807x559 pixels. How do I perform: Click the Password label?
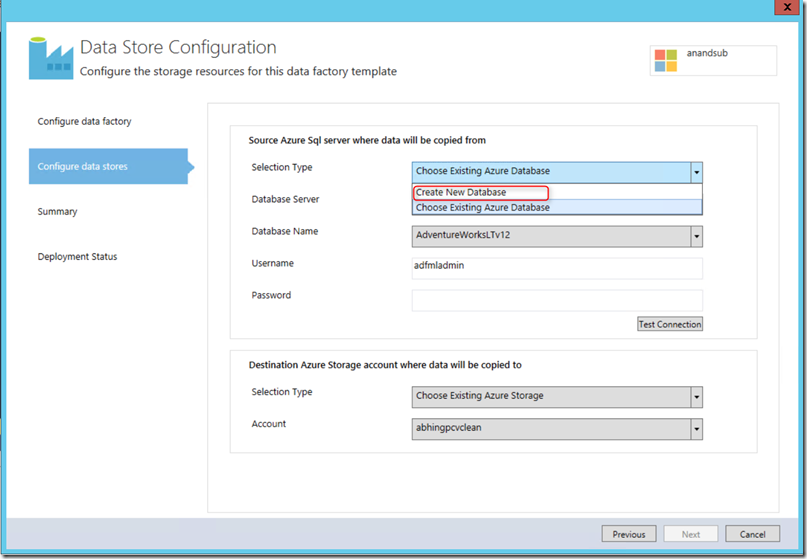(x=271, y=295)
